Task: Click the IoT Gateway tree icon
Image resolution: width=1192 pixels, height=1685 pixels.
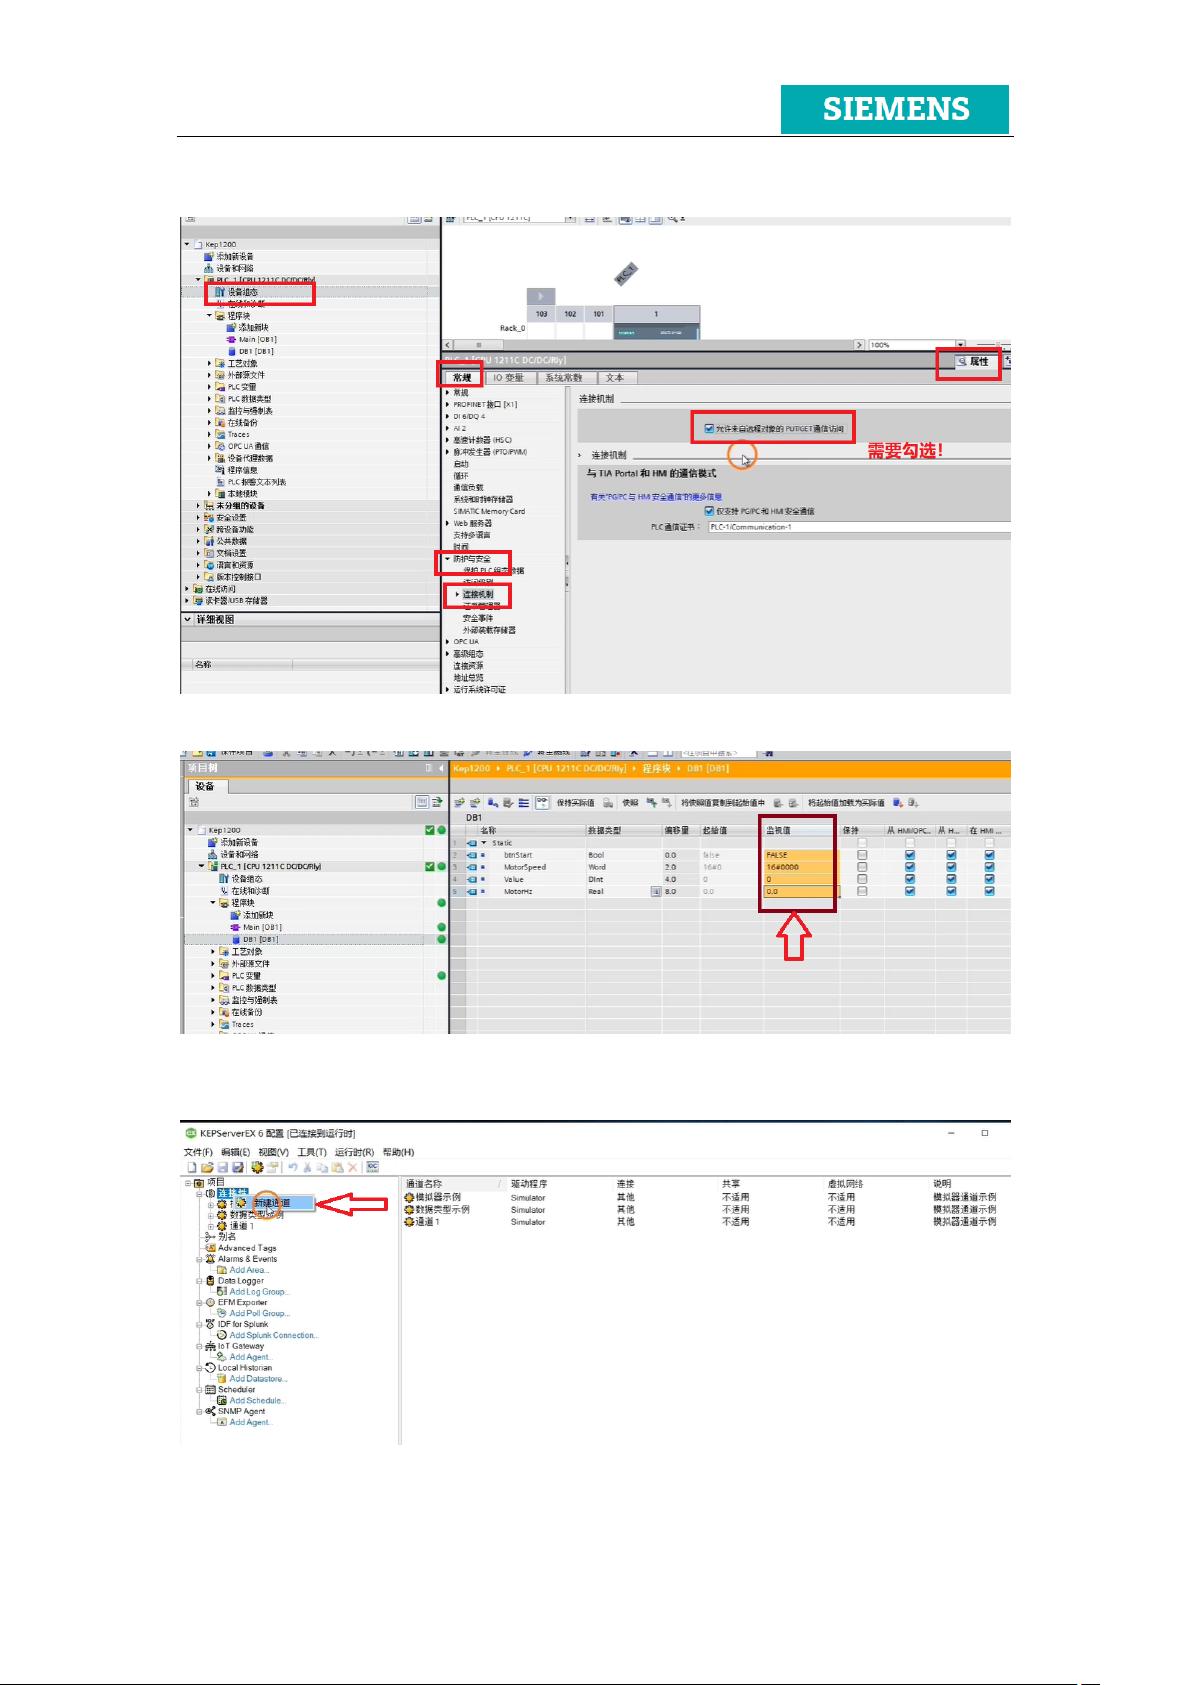Action: pyautogui.click(x=210, y=1346)
